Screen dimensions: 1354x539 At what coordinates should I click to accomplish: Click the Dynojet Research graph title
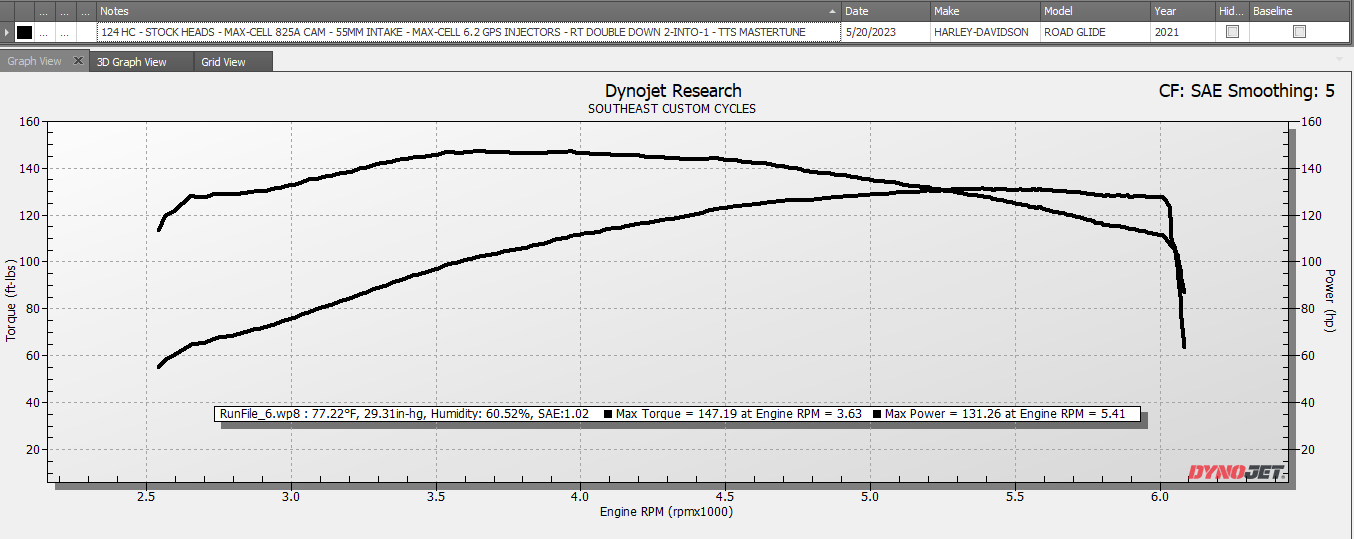(673, 91)
